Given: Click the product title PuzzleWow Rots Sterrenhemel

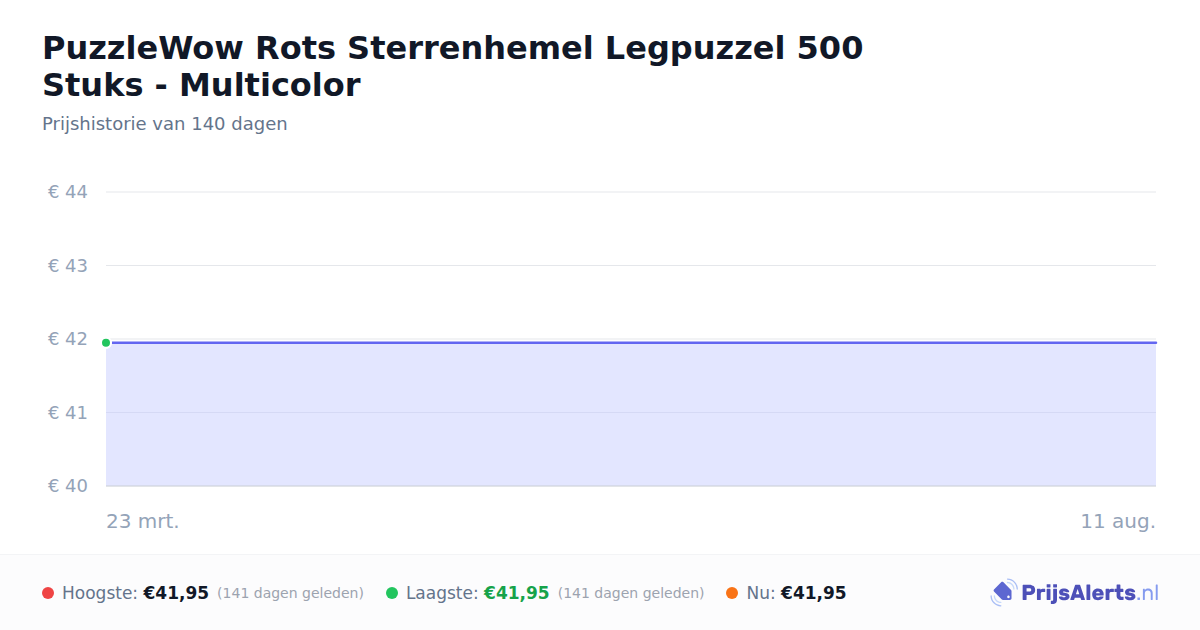Looking at the screenshot, I should pos(453,66).
